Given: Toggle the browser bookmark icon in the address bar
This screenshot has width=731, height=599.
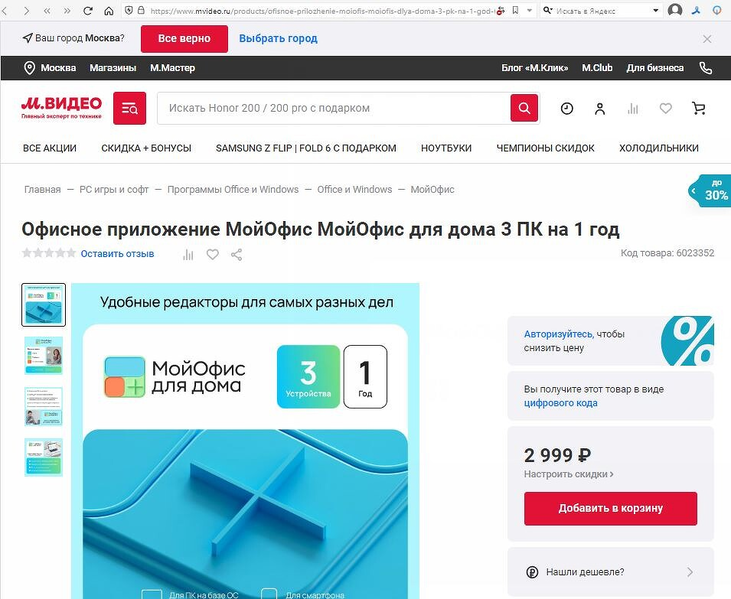Looking at the screenshot, I should click(515, 10).
